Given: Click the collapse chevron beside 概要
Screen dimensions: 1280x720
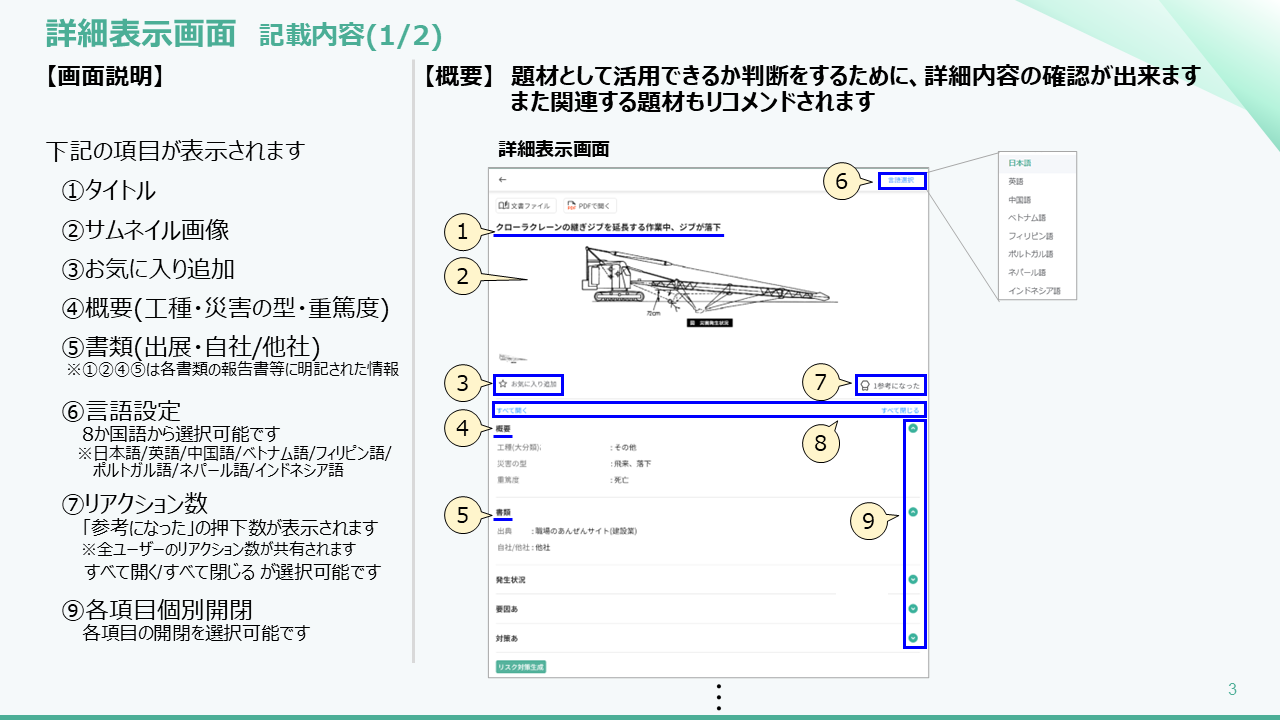Looking at the screenshot, I should click(x=913, y=428).
